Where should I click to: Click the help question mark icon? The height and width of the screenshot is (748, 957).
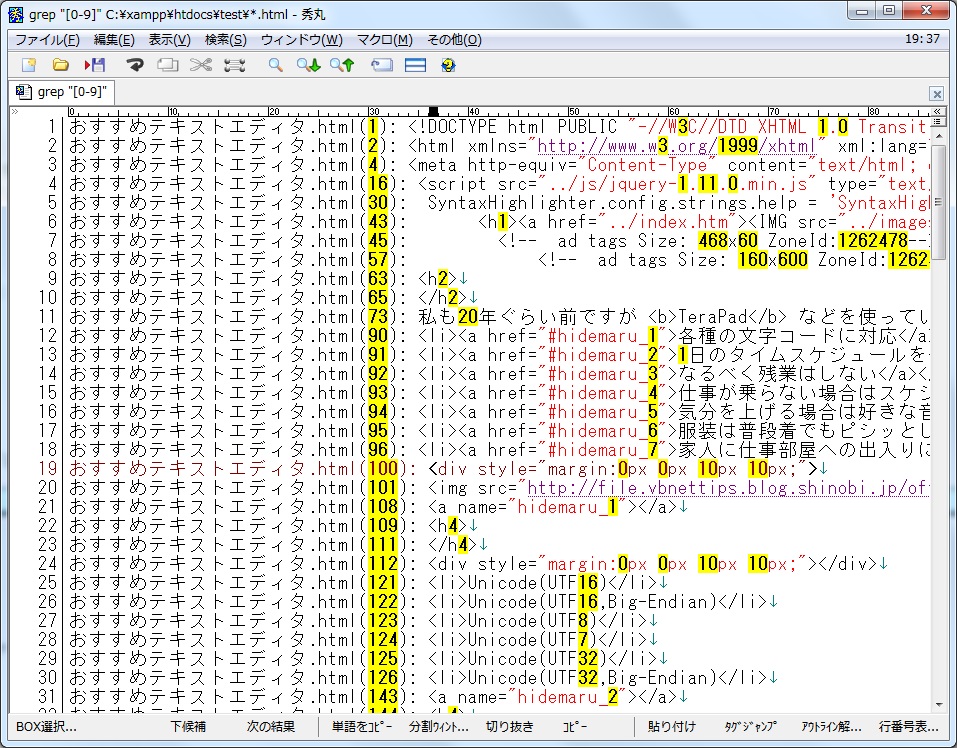449,65
